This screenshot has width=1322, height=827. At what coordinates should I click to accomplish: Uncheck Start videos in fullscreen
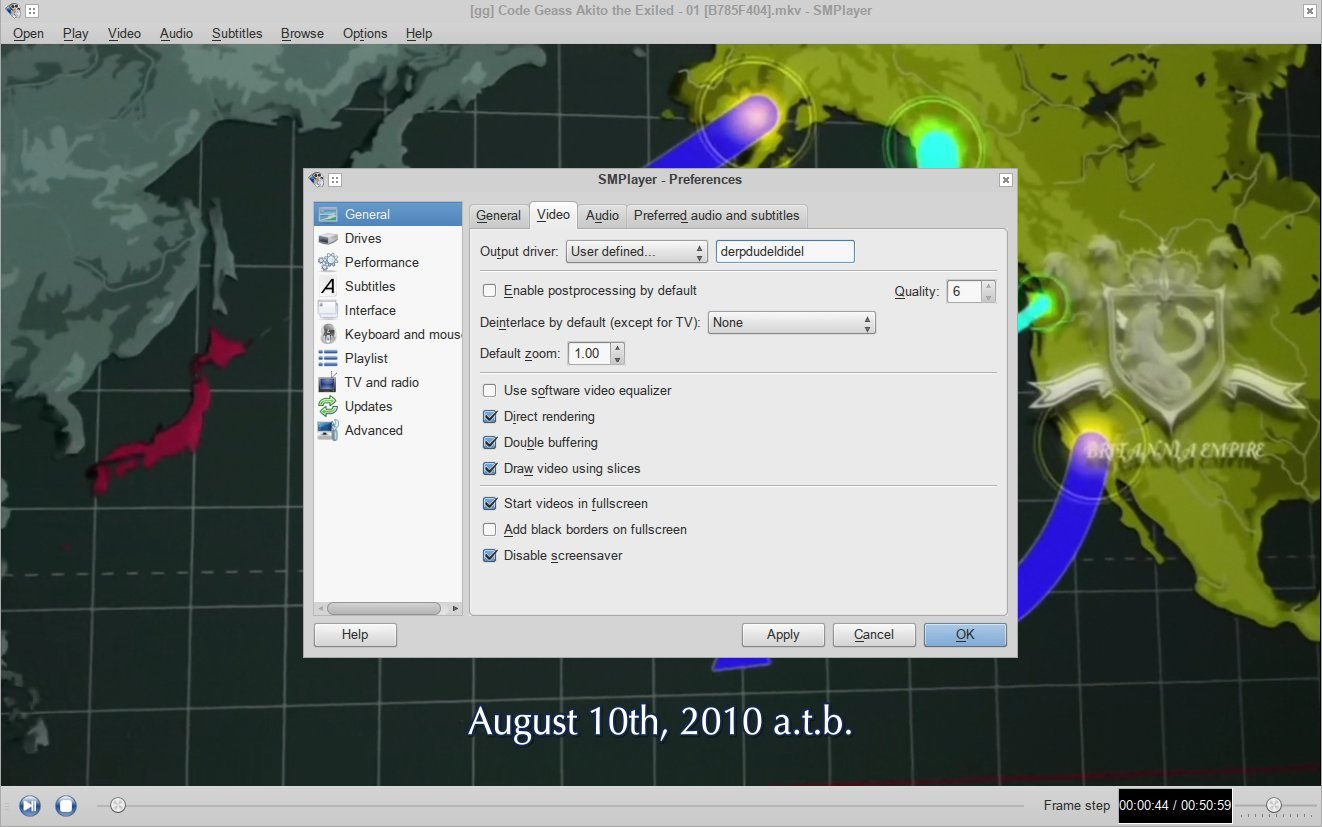(x=490, y=504)
